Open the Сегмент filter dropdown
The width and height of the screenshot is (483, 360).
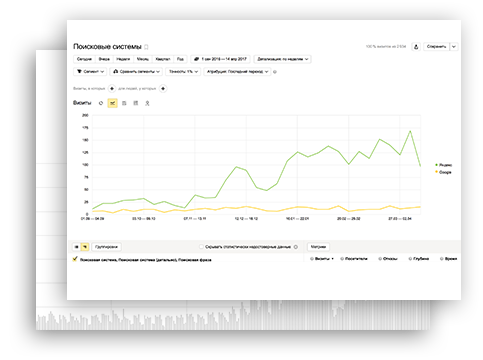click(90, 71)
